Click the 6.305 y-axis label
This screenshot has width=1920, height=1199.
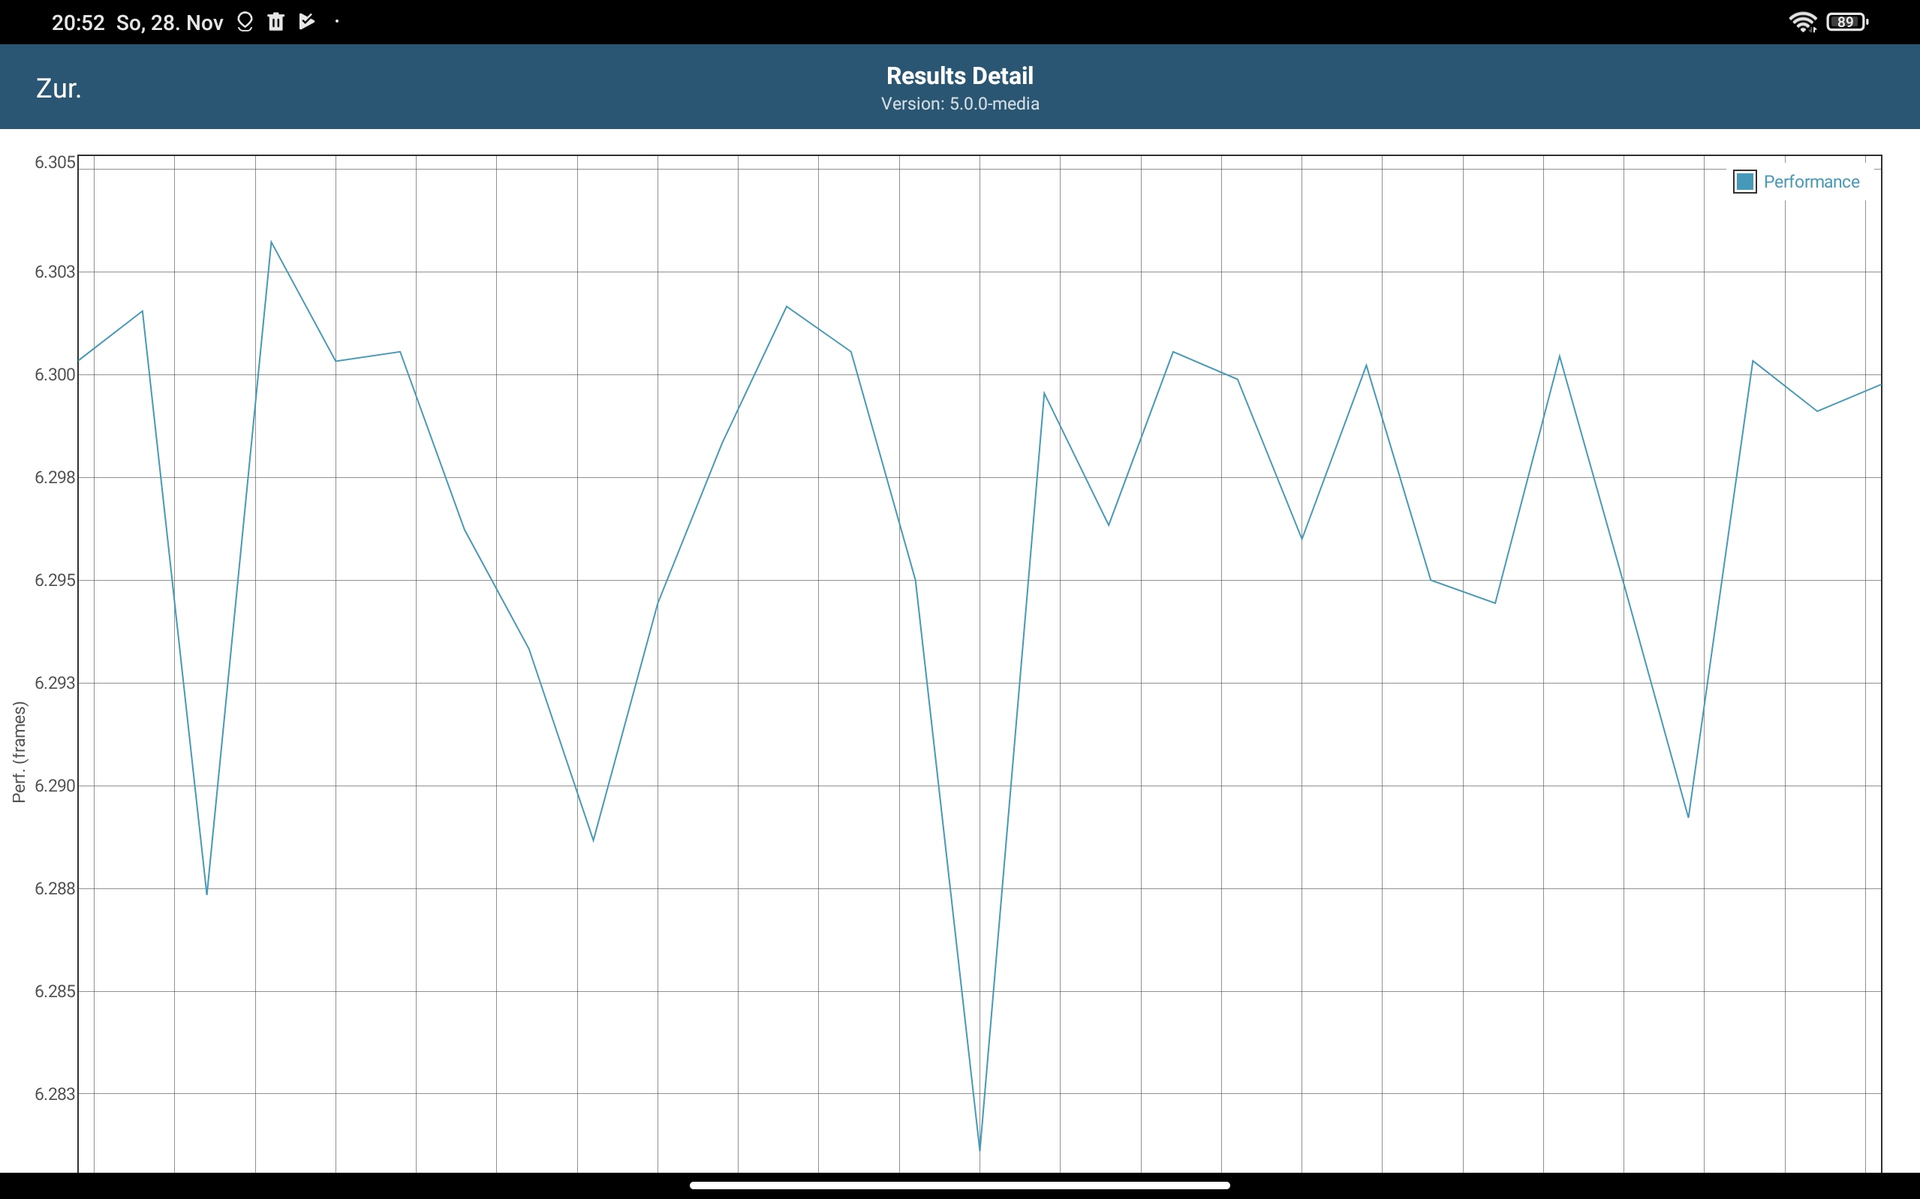55,163
